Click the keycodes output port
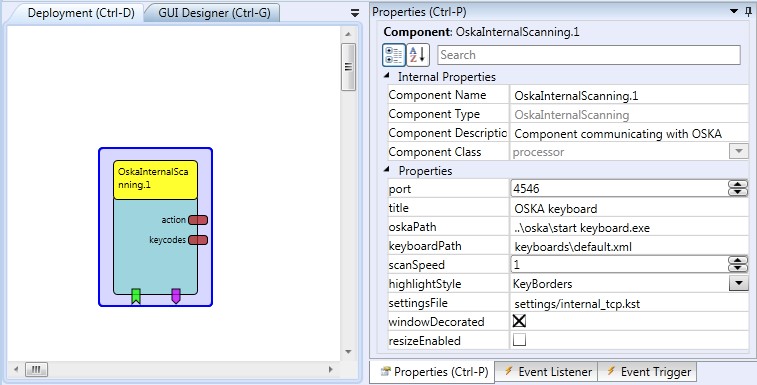Screen dimensions: 757x385 click(198, 240)
